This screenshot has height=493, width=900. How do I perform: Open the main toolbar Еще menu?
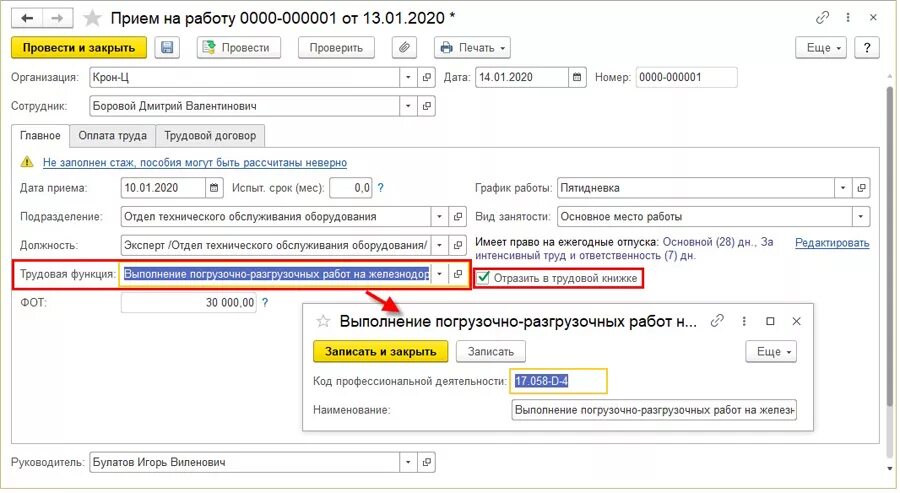[x=823, y=48]
